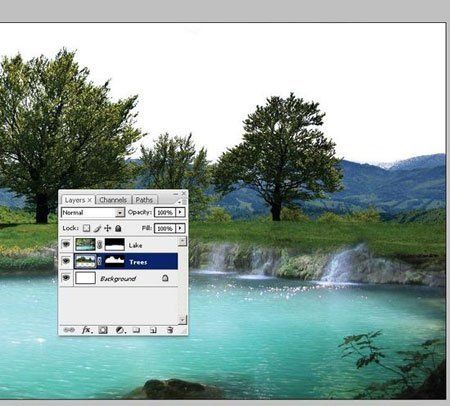The height and width of the screenshot is (406, 450).
Task: Select the Background layer thumbnail
Action: coord(85,278)
